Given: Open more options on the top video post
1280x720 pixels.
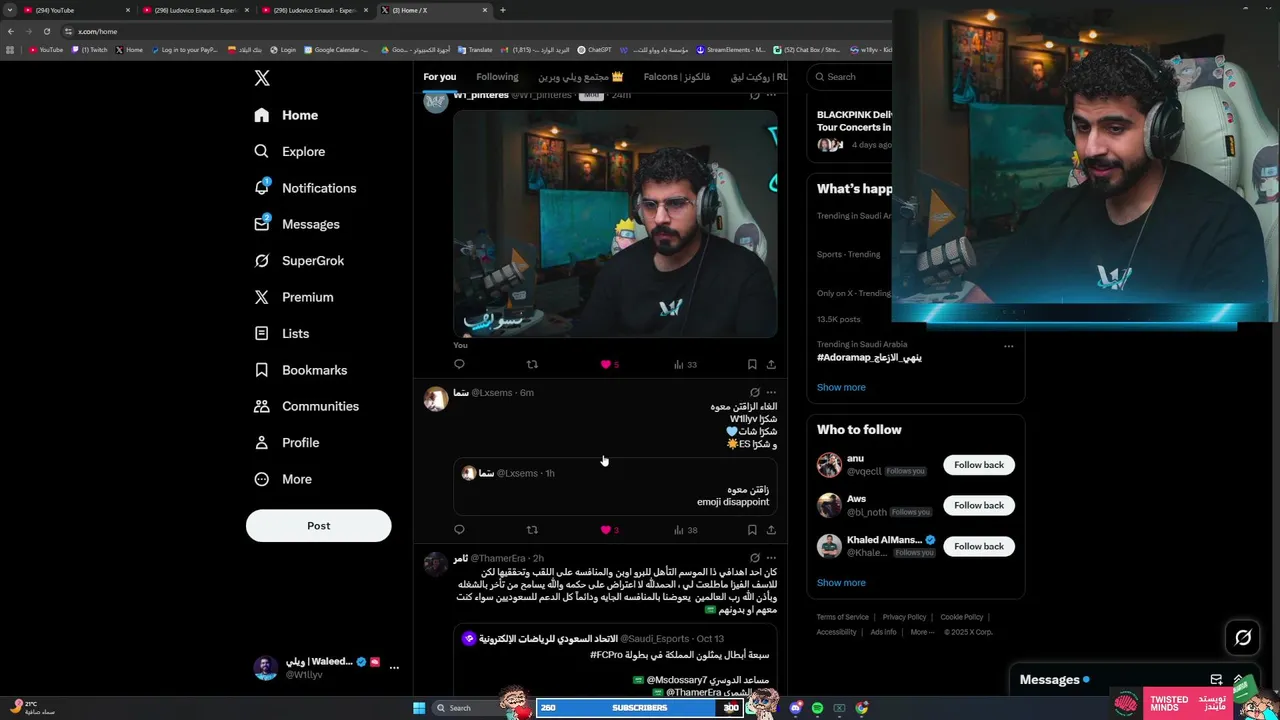Looking at the screenshot, I should (771, 95).
